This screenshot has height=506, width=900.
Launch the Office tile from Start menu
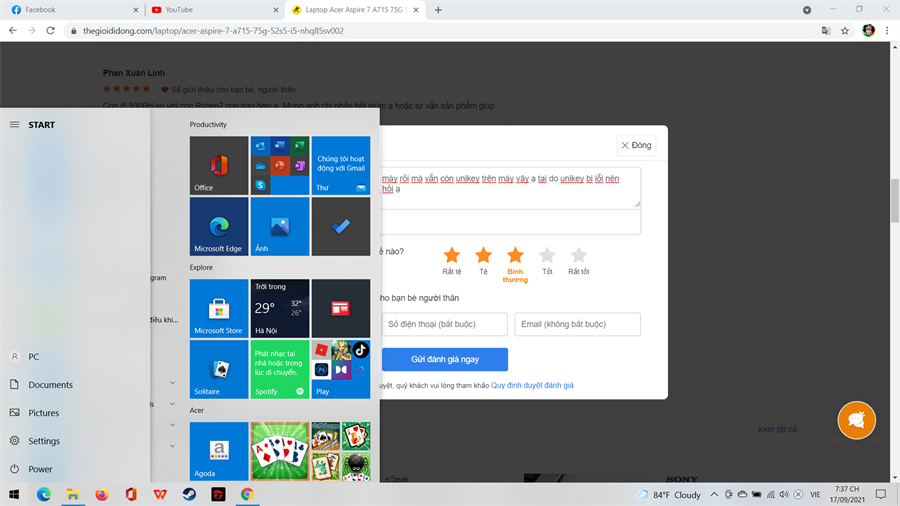(219, 165)
